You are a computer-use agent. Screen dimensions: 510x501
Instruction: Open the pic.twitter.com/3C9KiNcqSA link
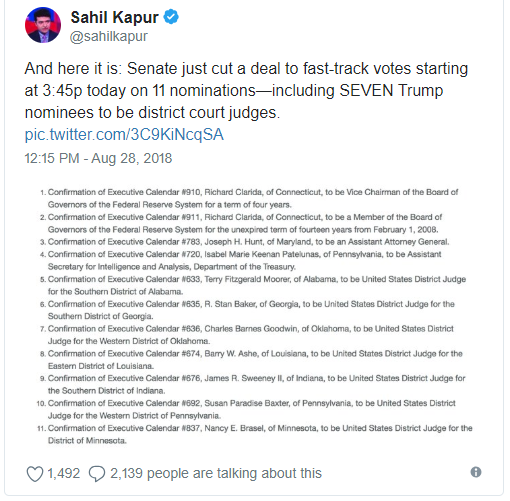click(124, 135)
